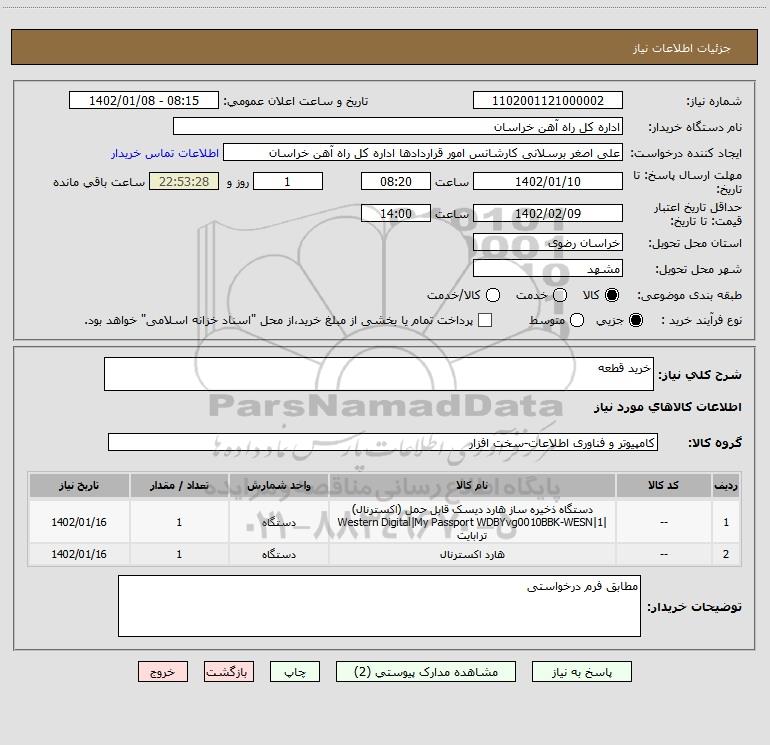Click the remaining time 22:53:28 field
This screenshot has height=745, width=770.
pos(184,181)
